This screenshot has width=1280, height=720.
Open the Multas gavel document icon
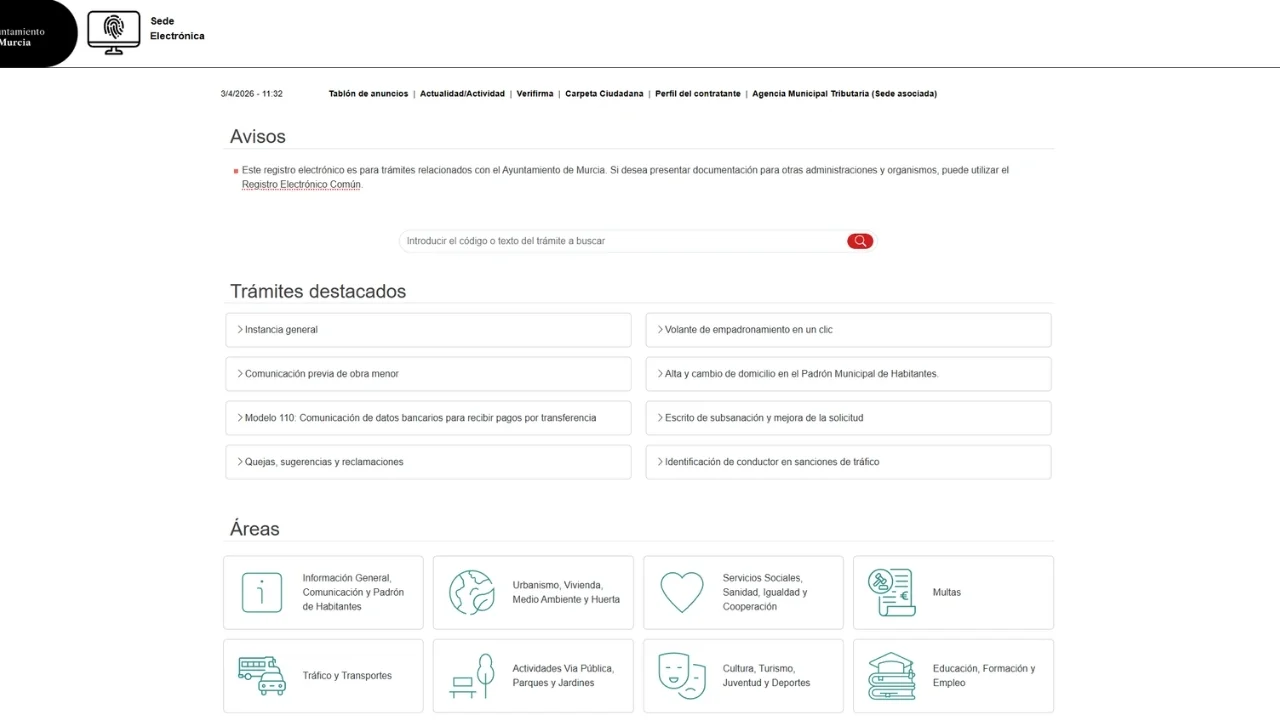(892, 592)
